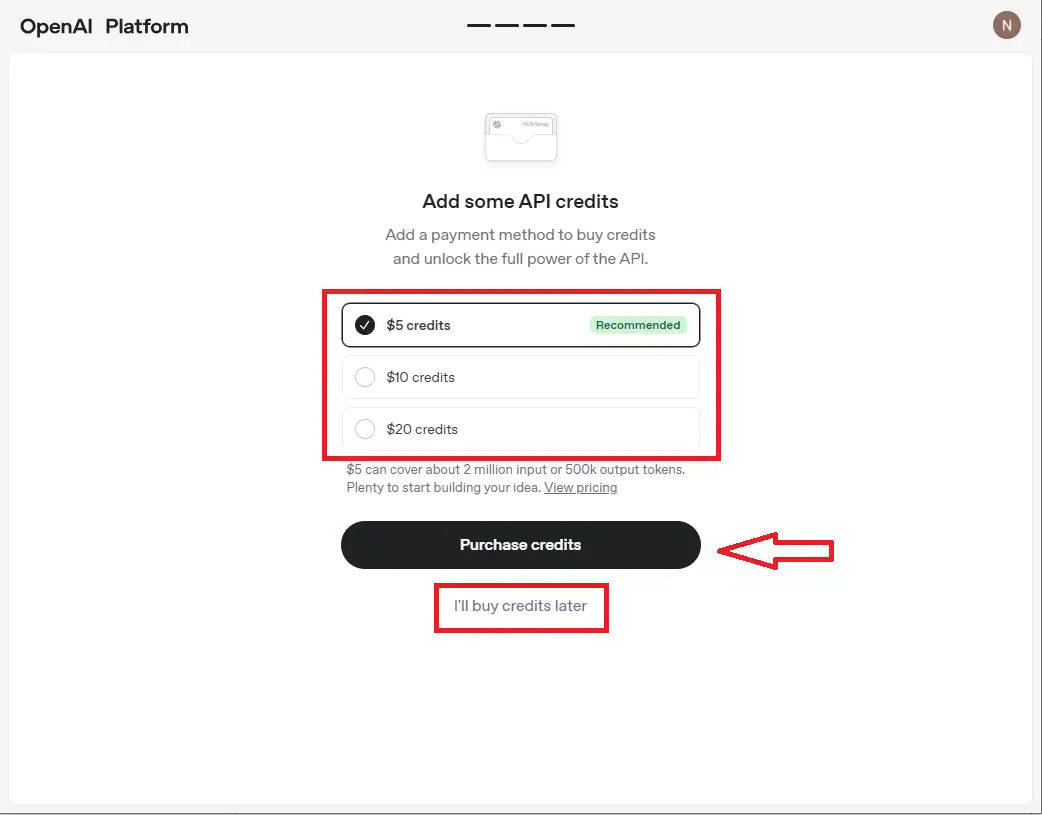This screenshot has width=1042, height=815.
Task: Click the Plenty to start building text
Action: coord(443,488)
